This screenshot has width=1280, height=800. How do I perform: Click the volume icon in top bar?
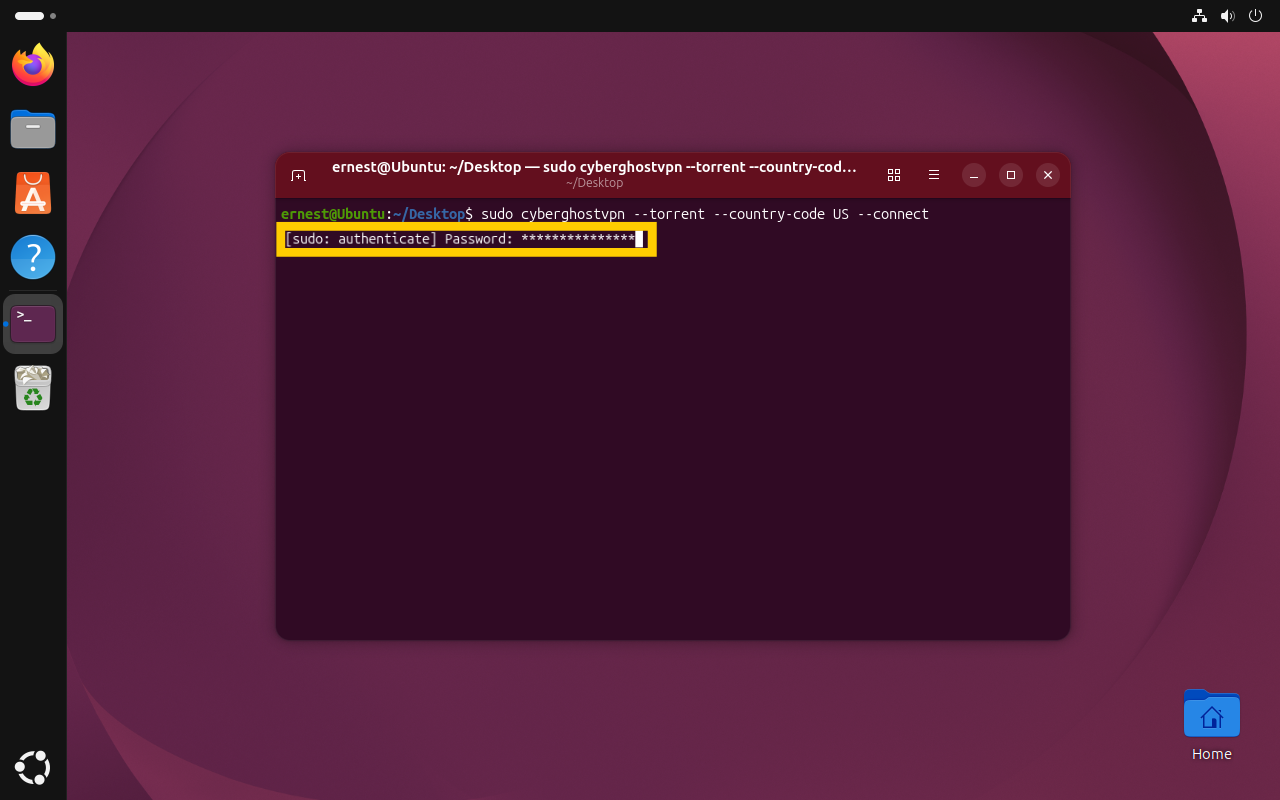click(x=1227, y=16)
